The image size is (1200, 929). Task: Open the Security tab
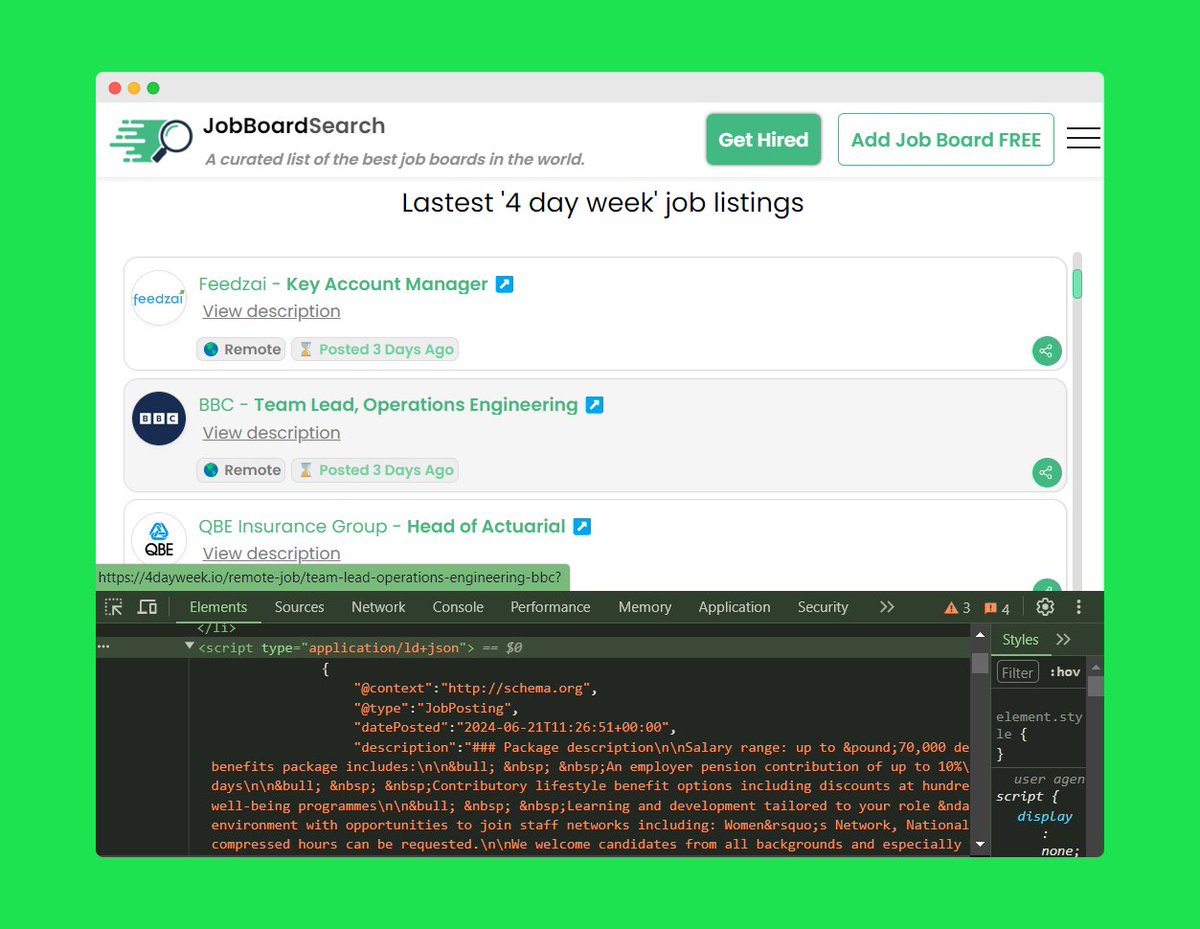pyautogui.click(x=823, y=607)
